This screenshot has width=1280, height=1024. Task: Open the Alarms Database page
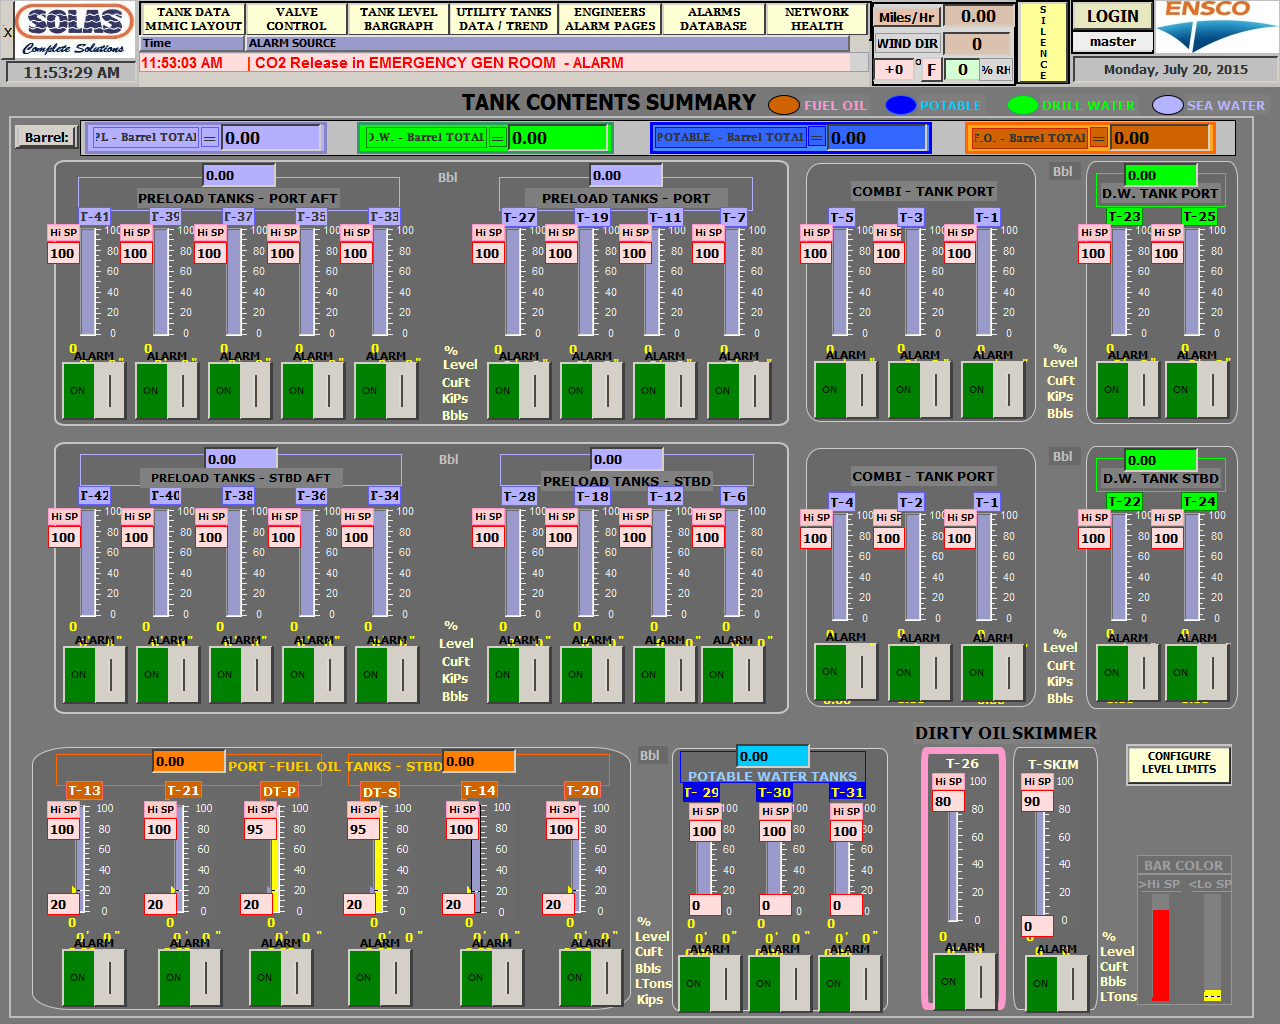coord(714,19)
